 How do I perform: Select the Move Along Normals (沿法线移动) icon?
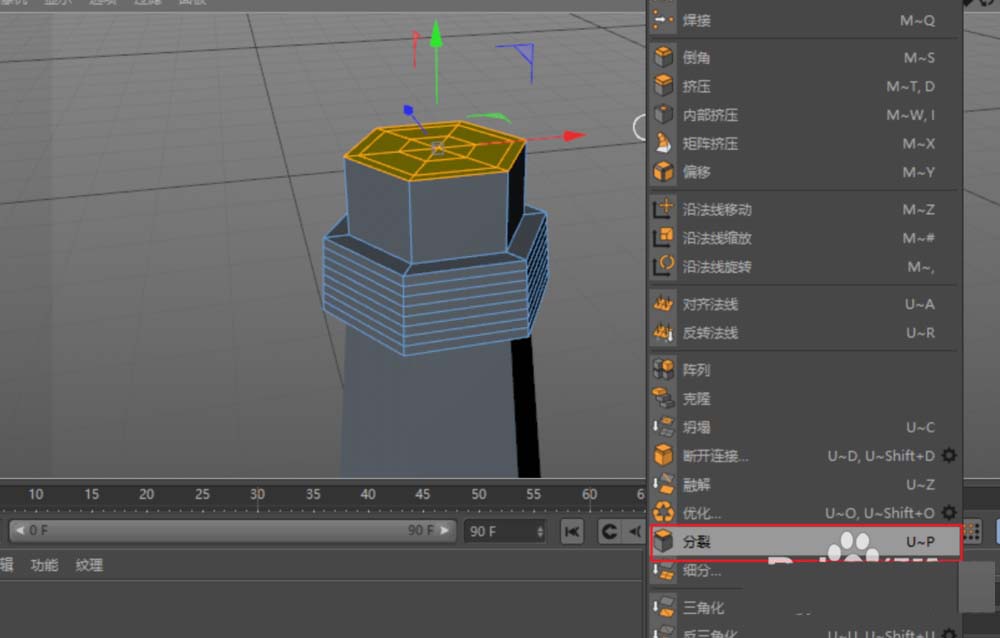(665, 209)
